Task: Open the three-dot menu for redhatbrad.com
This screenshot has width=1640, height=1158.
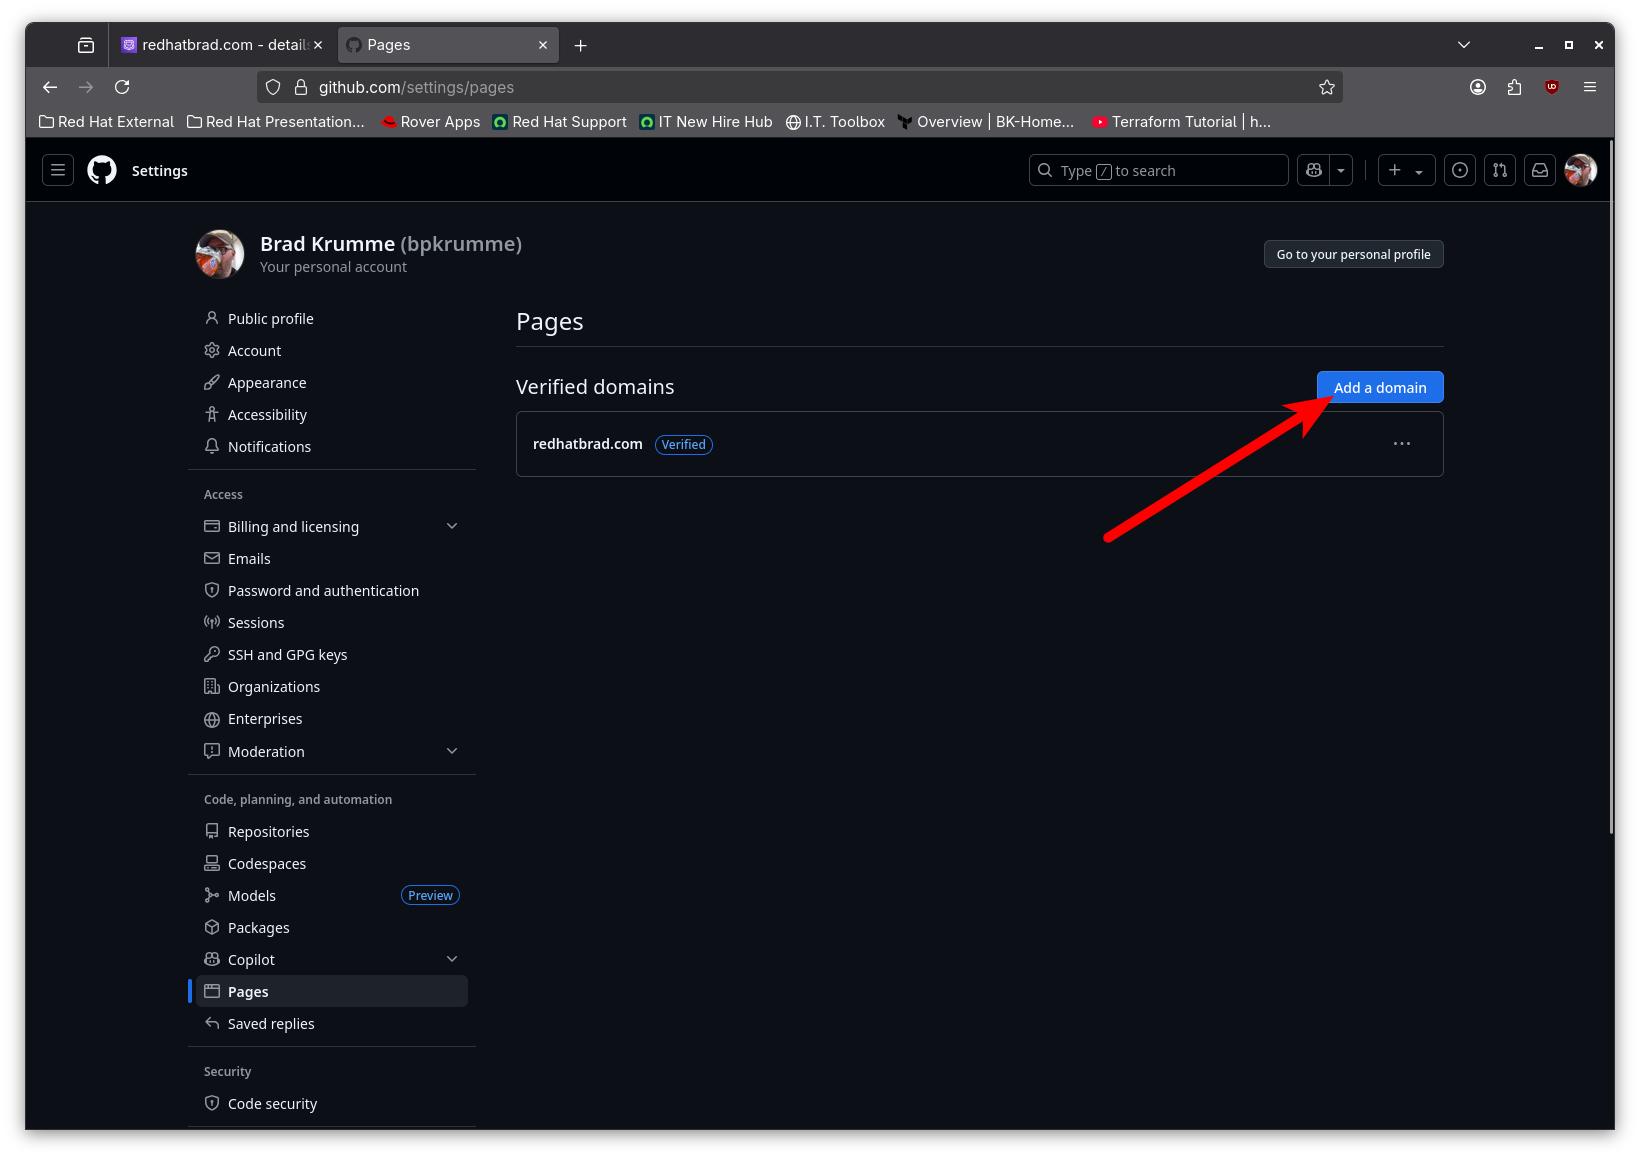Action: pyautogui.click(x=1402, y=443)
